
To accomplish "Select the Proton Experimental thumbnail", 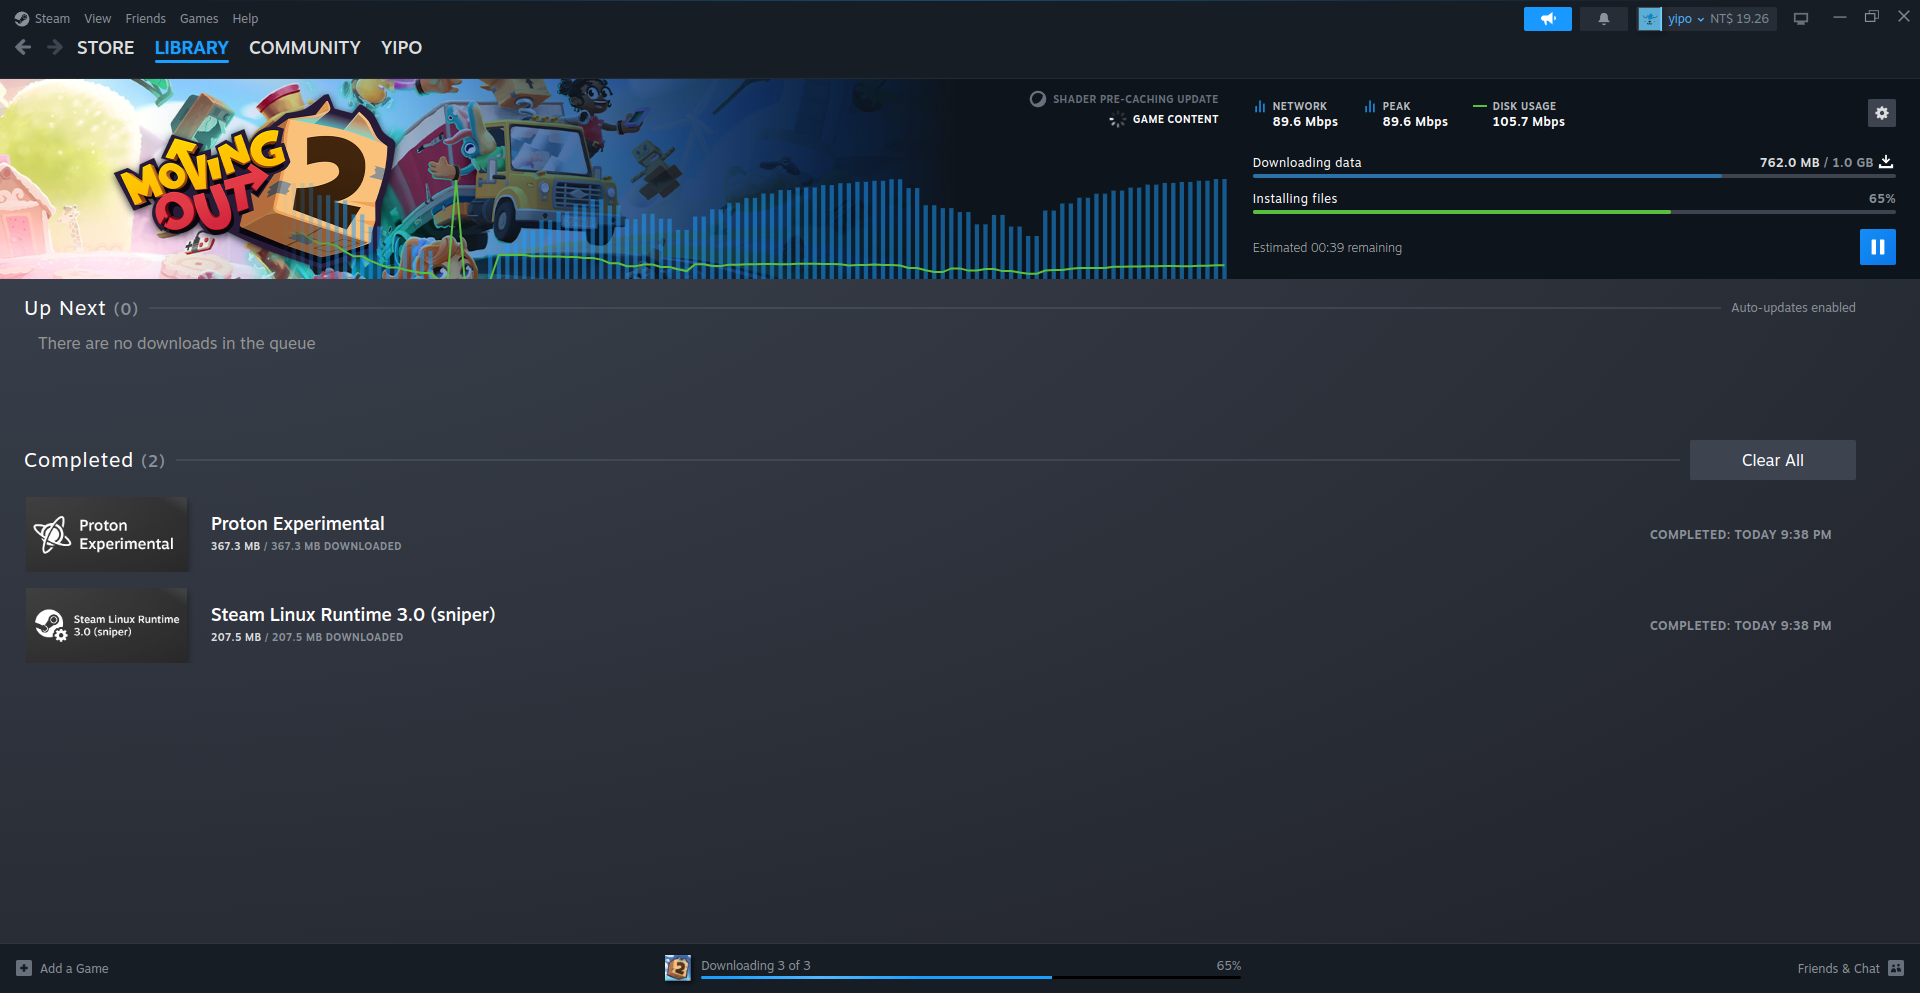I will click(x=107, y=535).
